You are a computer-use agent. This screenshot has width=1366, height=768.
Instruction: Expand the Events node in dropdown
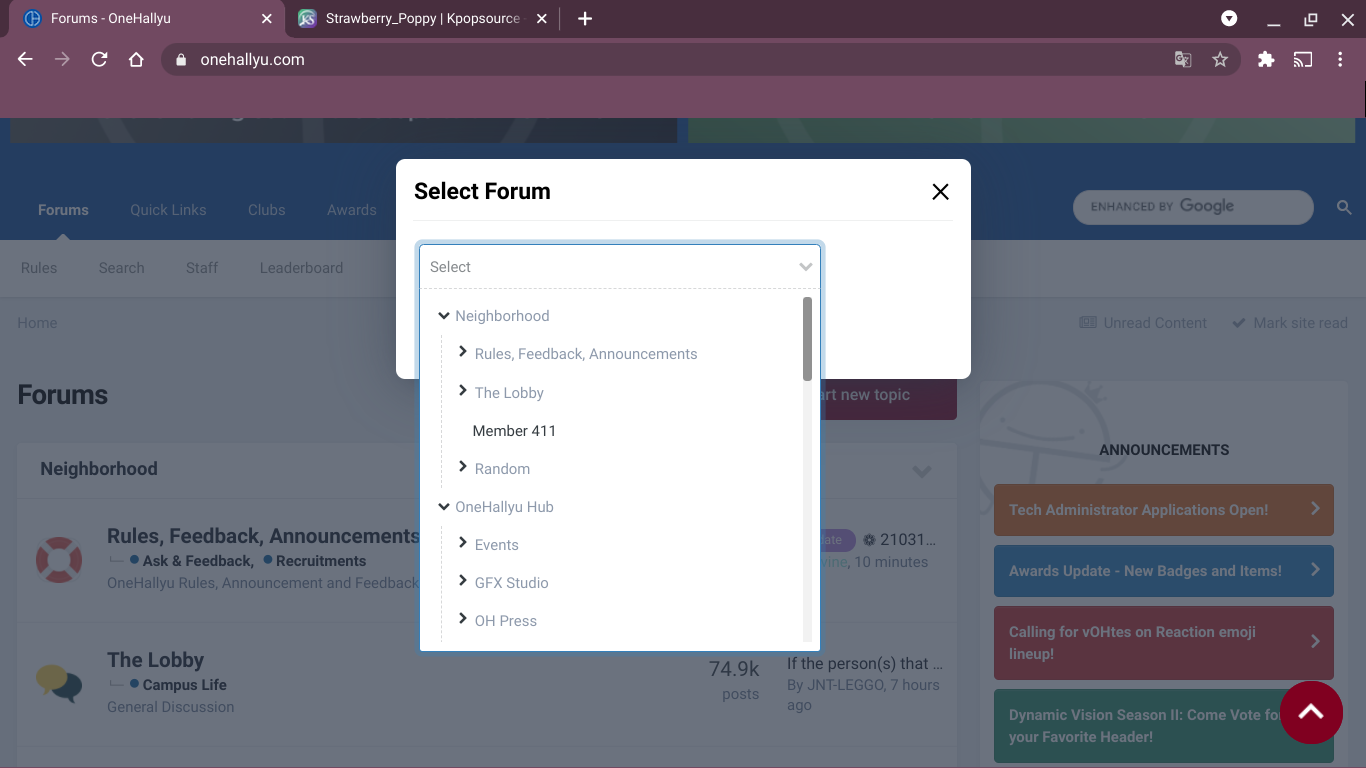[463, 543]
